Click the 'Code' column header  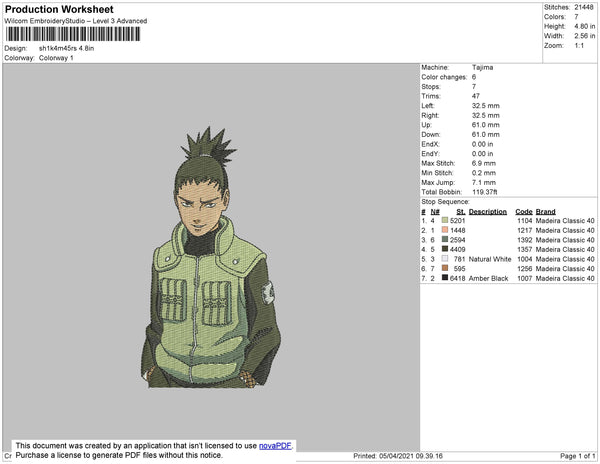(x=523, y=212)
